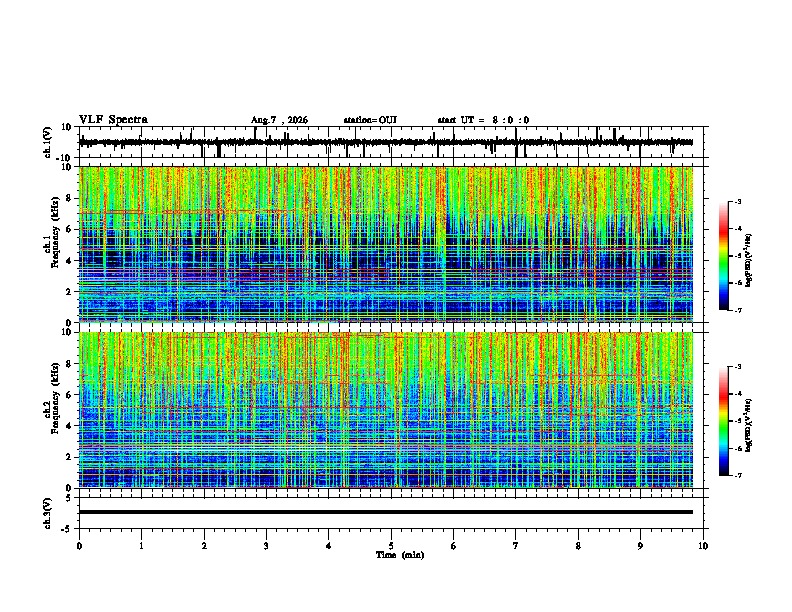
Task: Select the ch.2 colorbar log(PSD) label
Action: (748, 425)
